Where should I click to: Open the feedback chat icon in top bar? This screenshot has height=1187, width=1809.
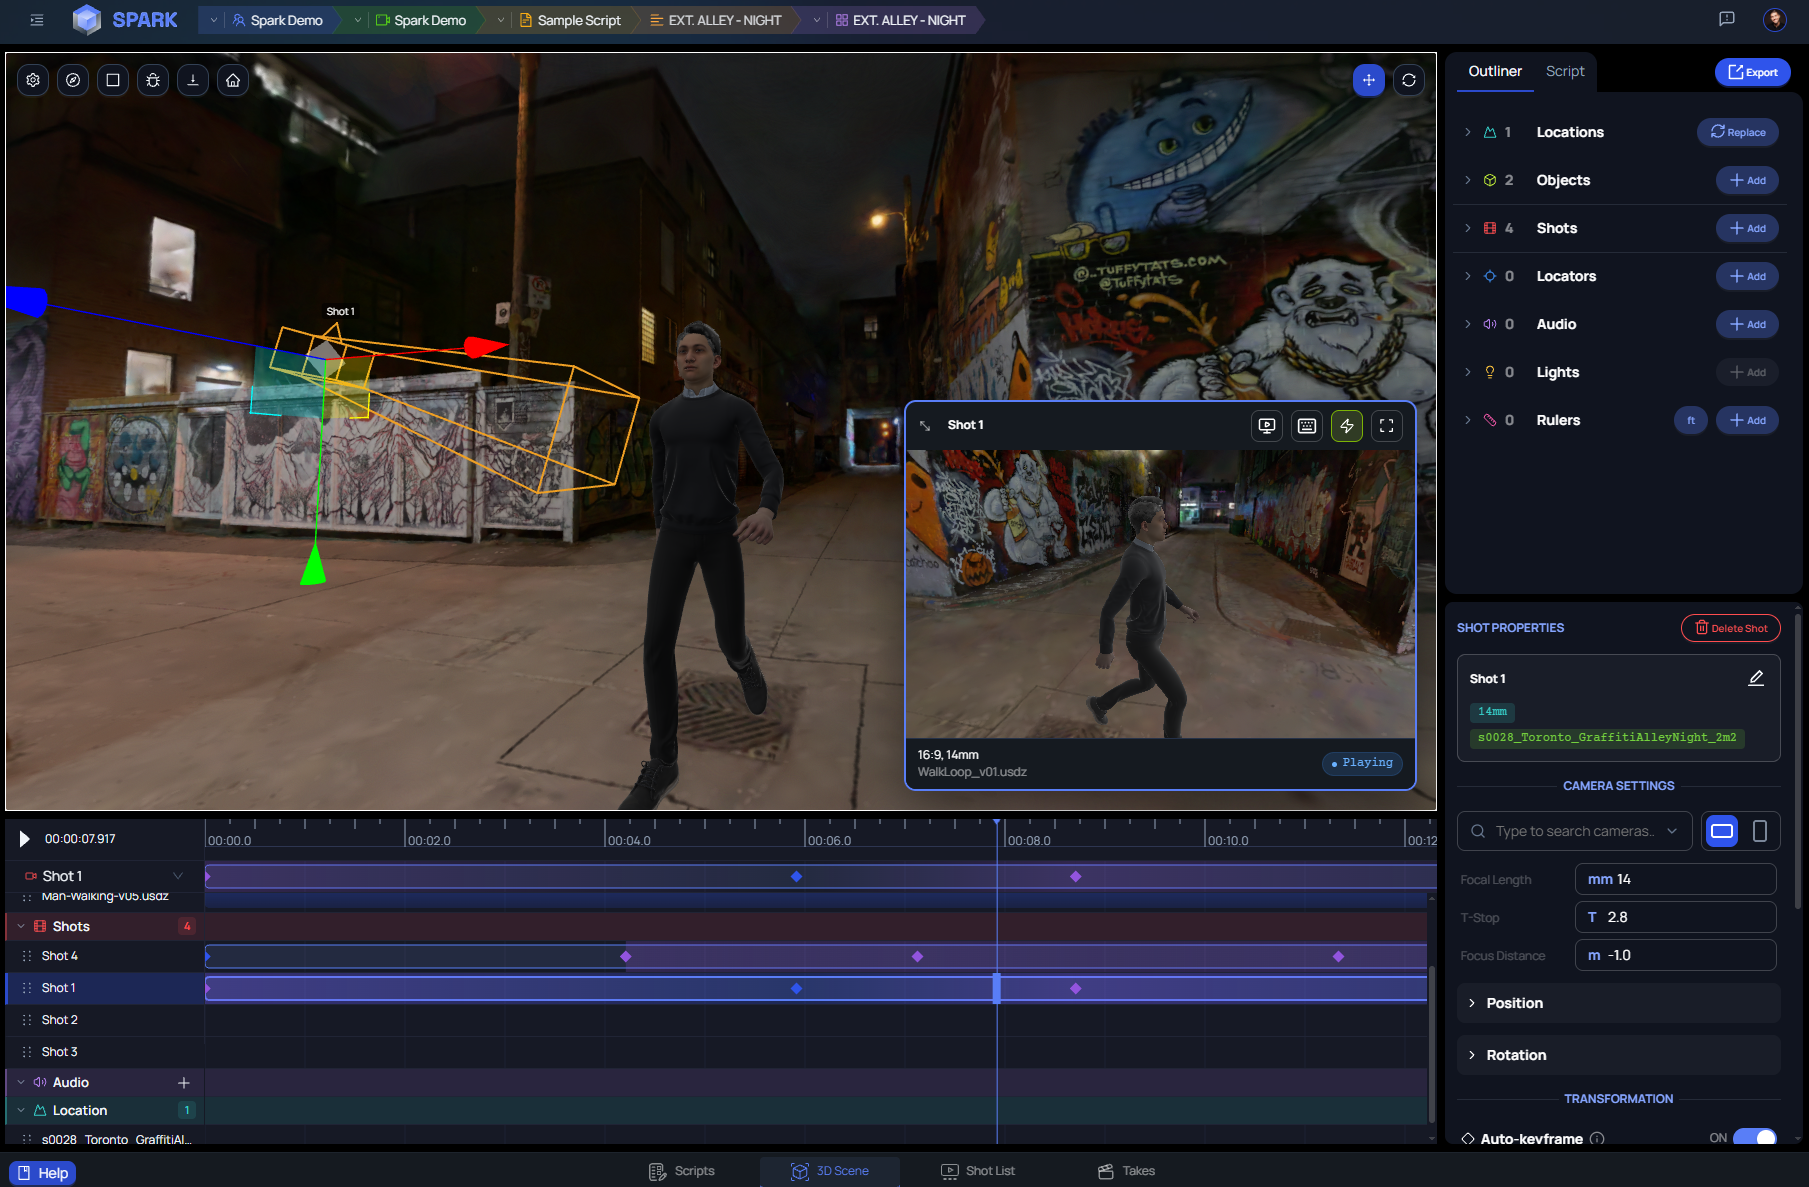[1727, 19]
